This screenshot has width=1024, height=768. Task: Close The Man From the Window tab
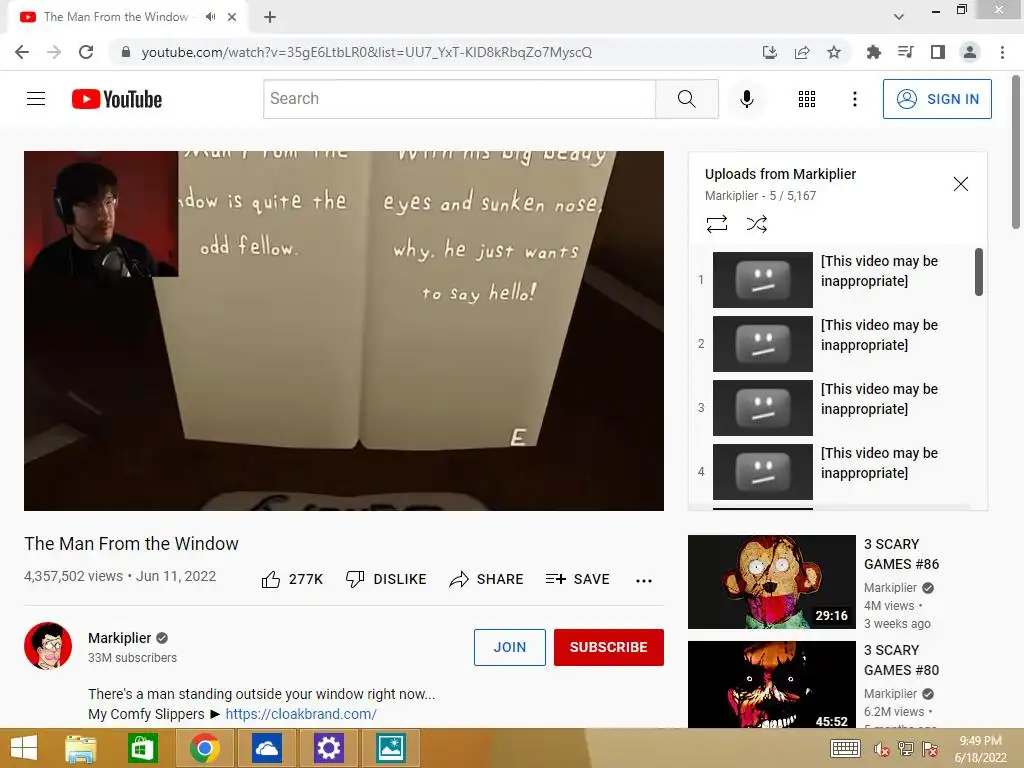coord(232,17)
